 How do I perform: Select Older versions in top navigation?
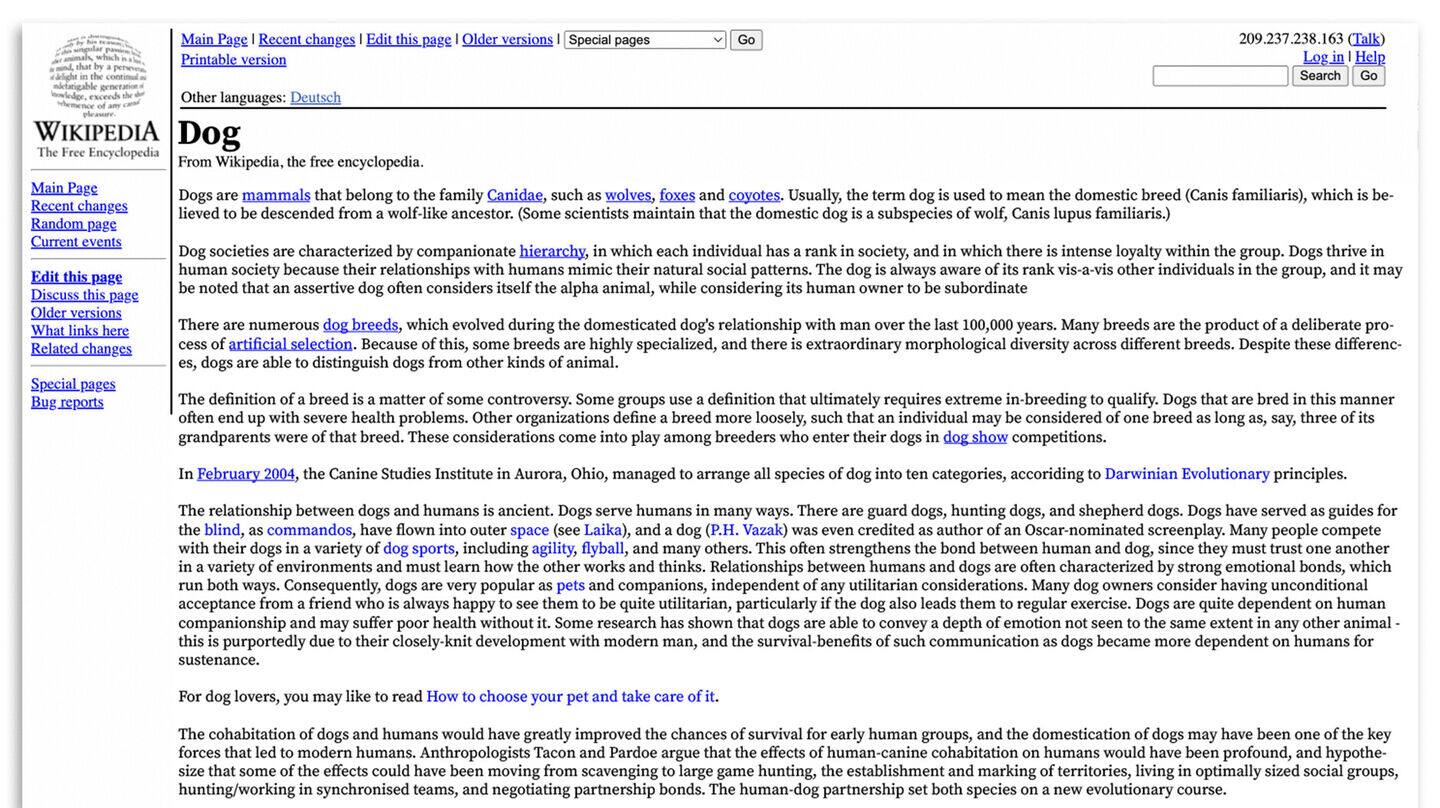[x=507, y=39]
